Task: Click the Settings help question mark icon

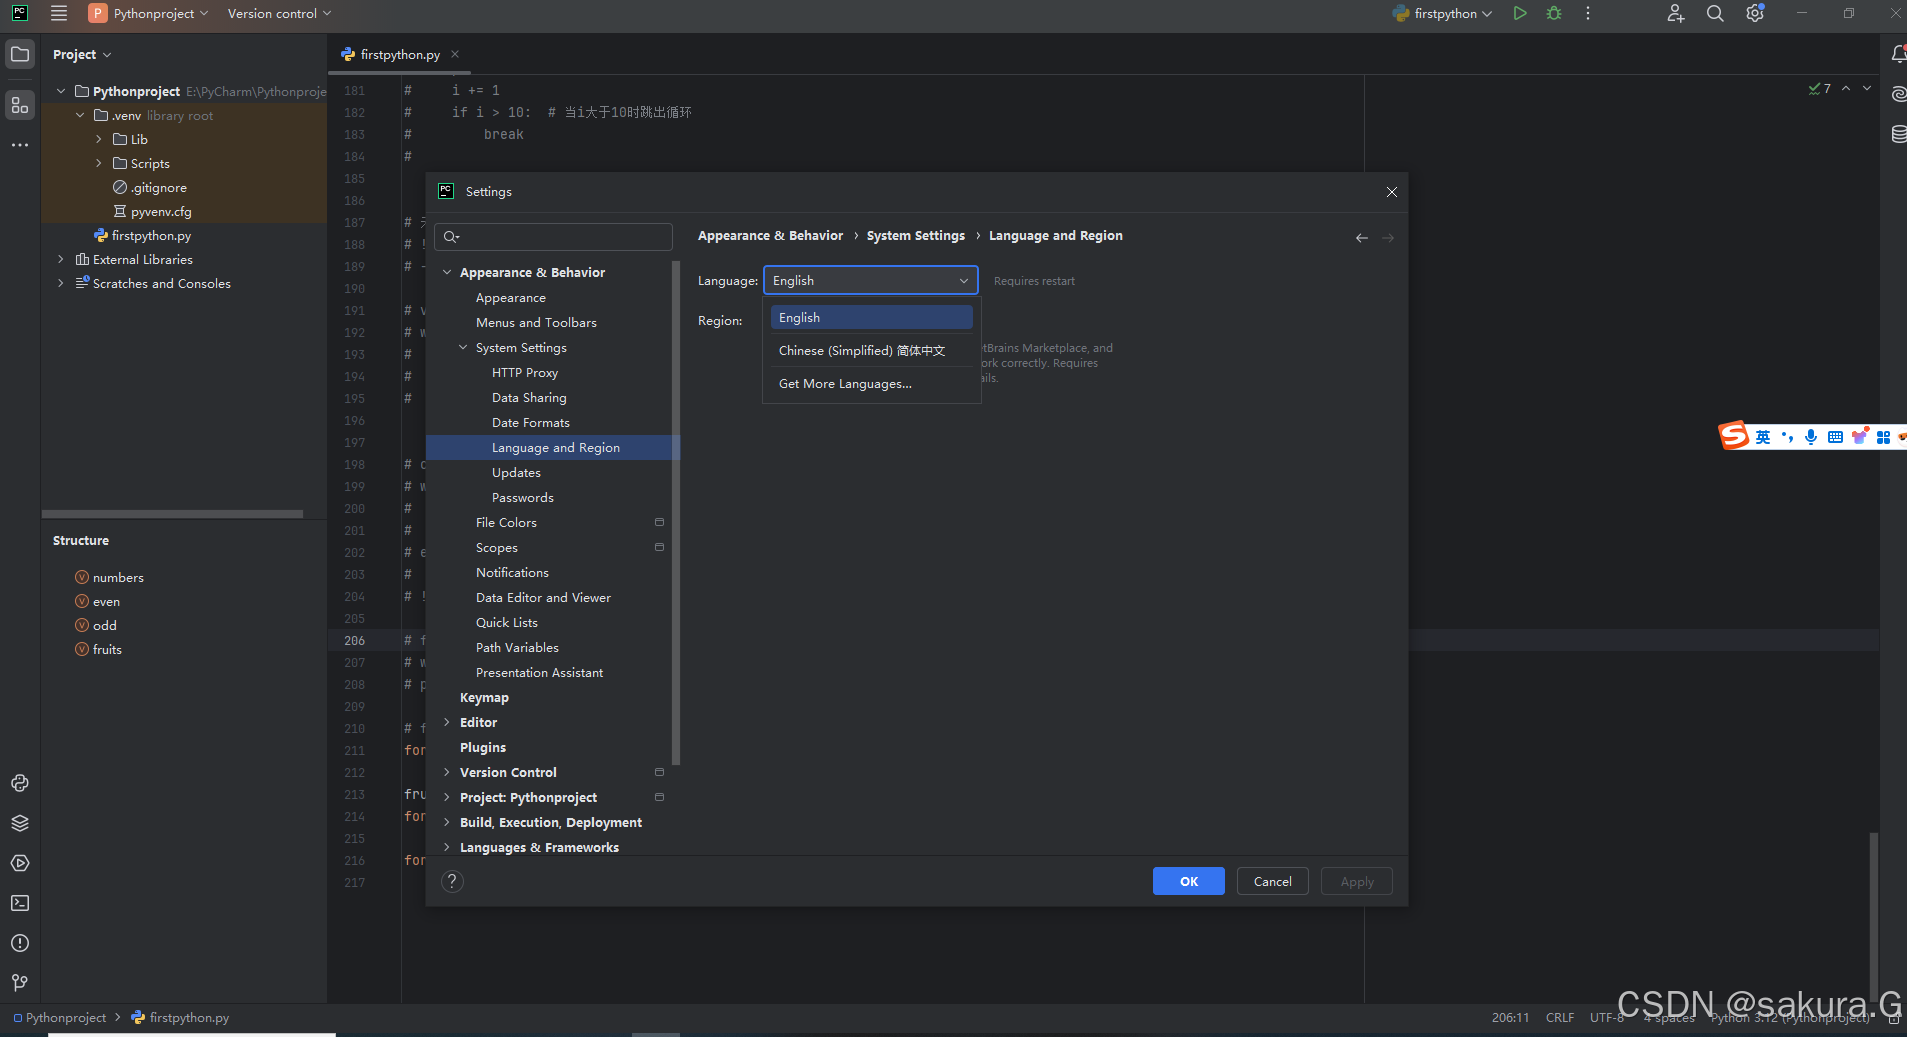Action: pos(452,881)
